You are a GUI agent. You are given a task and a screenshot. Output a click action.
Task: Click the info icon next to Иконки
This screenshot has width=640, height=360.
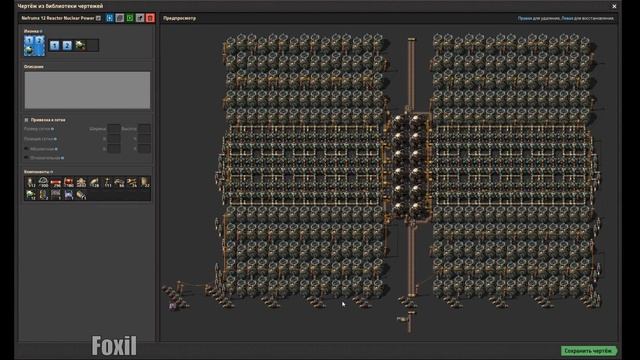pos(41,31)
